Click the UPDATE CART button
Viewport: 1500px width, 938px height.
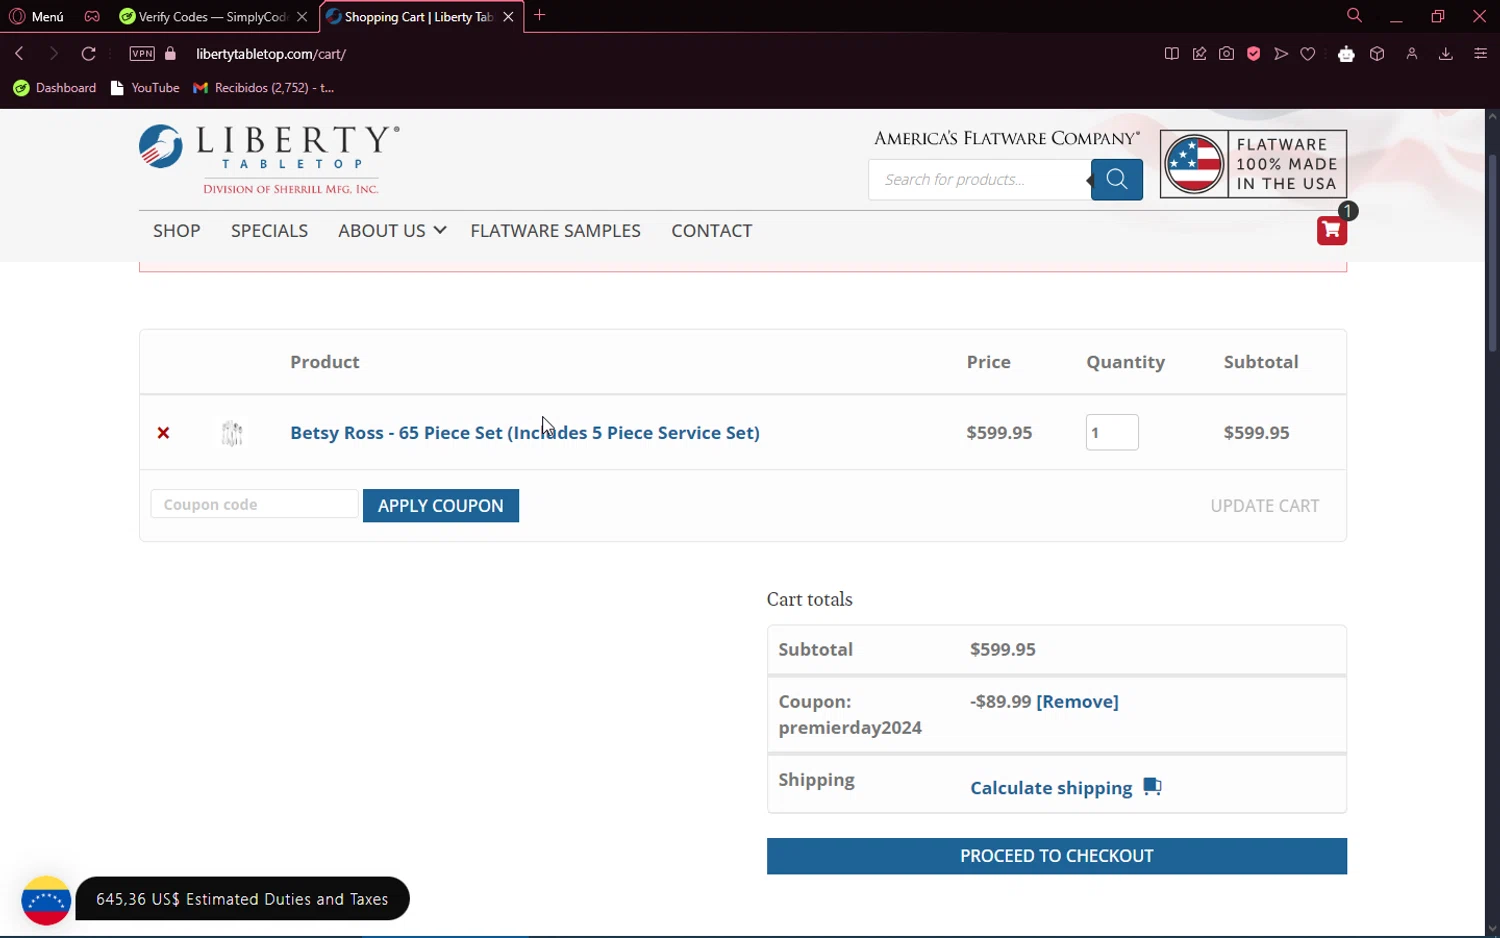1265,506
